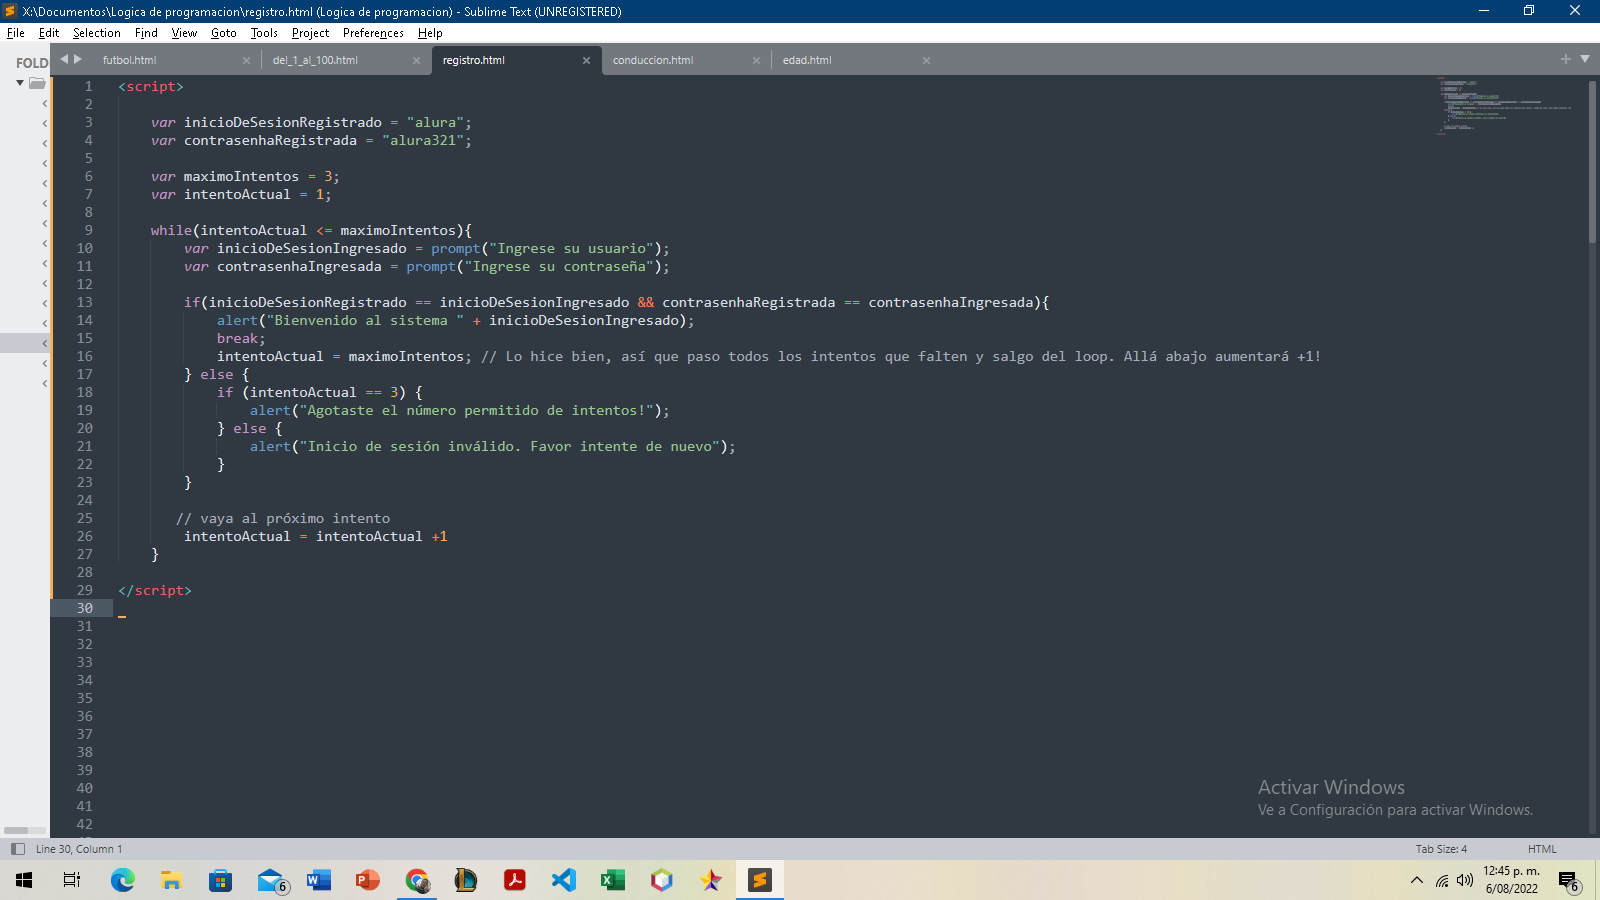Open the Preferences menu

pos(373,33)
